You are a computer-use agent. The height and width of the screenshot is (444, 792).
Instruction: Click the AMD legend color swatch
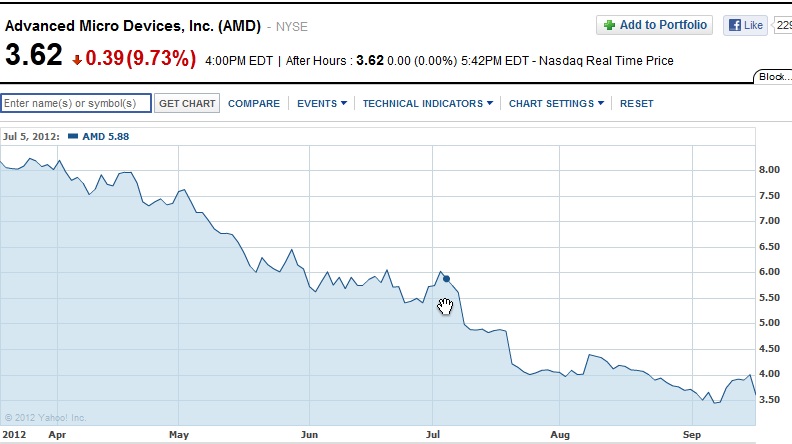pyautogui.click(x=73, y=136)
